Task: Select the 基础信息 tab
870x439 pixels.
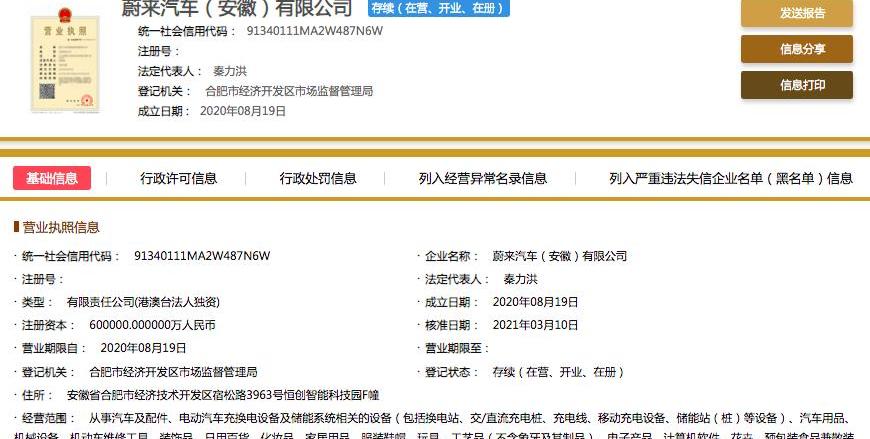Action: click(x=52, y=178)
